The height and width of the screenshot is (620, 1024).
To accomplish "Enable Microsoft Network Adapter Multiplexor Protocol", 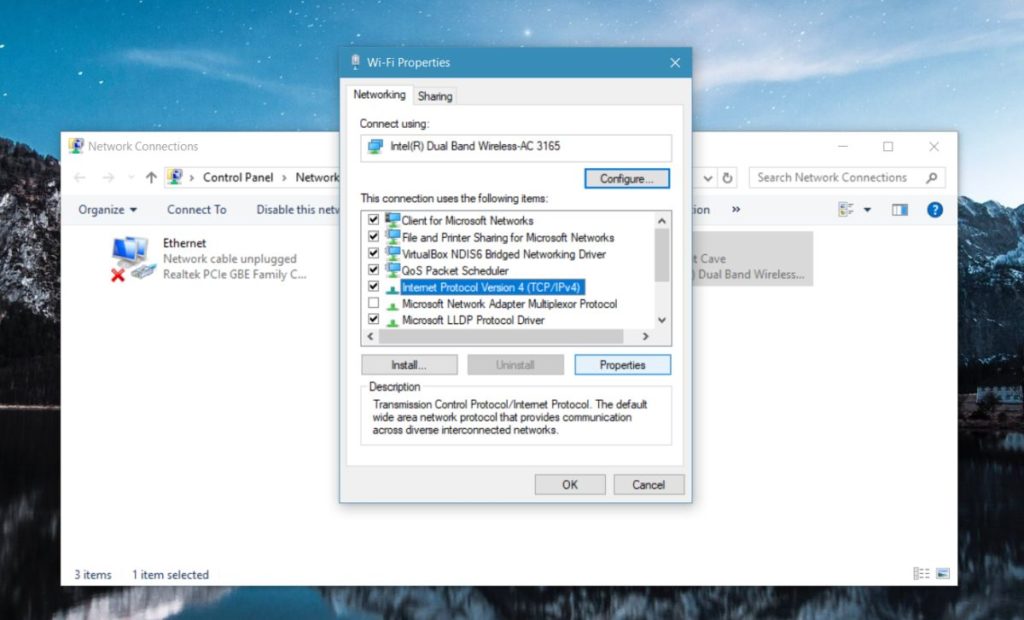I will tap(373, 304).
